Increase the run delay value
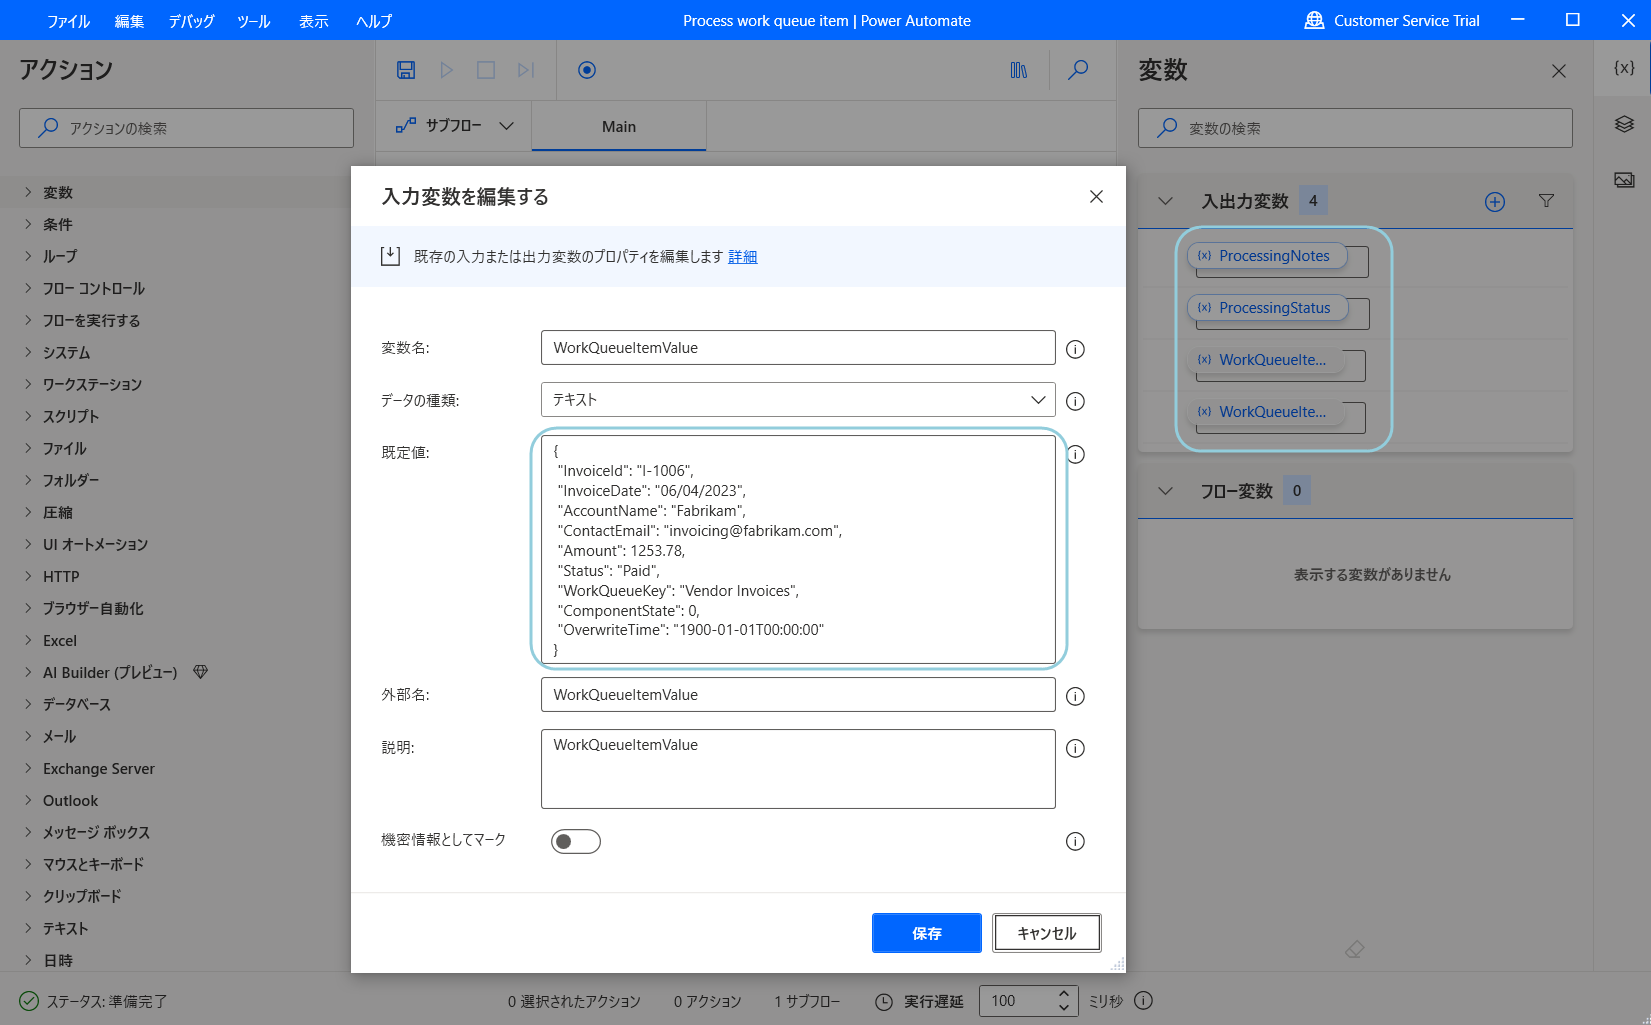Image resolution: width=1651 pixels, height=1025 pixels. (x=1064, y=994)
